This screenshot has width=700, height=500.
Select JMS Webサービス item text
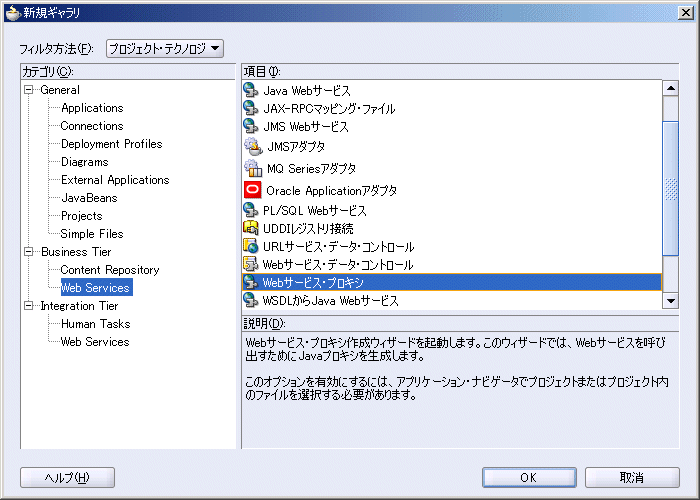point(306,127)
